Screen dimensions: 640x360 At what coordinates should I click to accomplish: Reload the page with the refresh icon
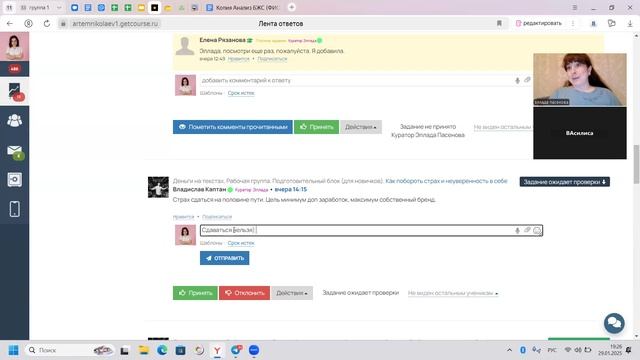tap(47, 24)
